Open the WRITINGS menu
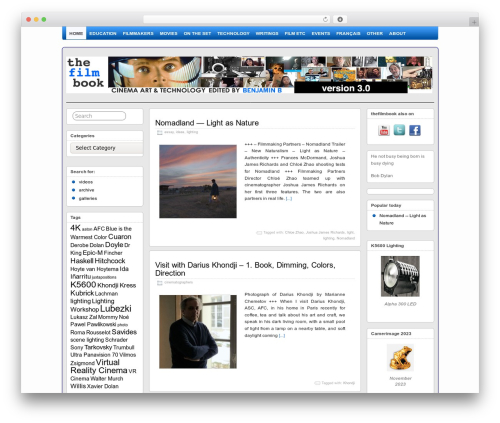Screen dimensions: 500x423 267,33
